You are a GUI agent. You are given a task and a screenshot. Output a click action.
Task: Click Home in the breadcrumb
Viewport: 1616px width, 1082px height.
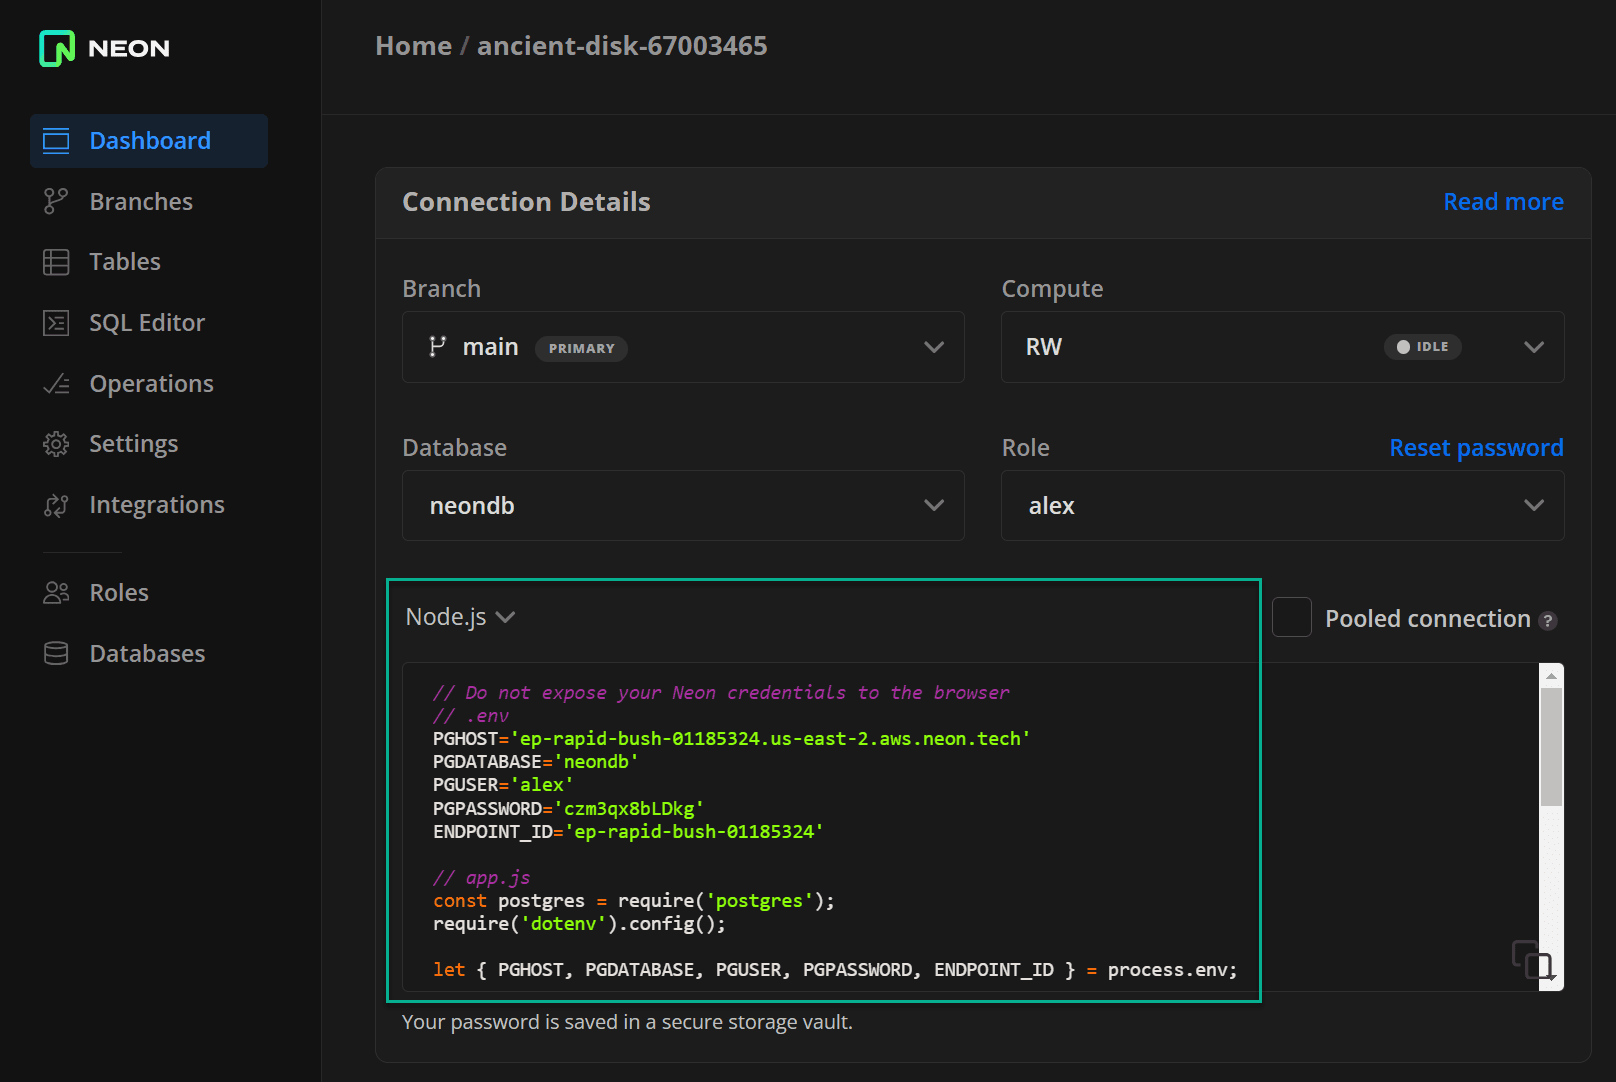click(x=413, y=46)
